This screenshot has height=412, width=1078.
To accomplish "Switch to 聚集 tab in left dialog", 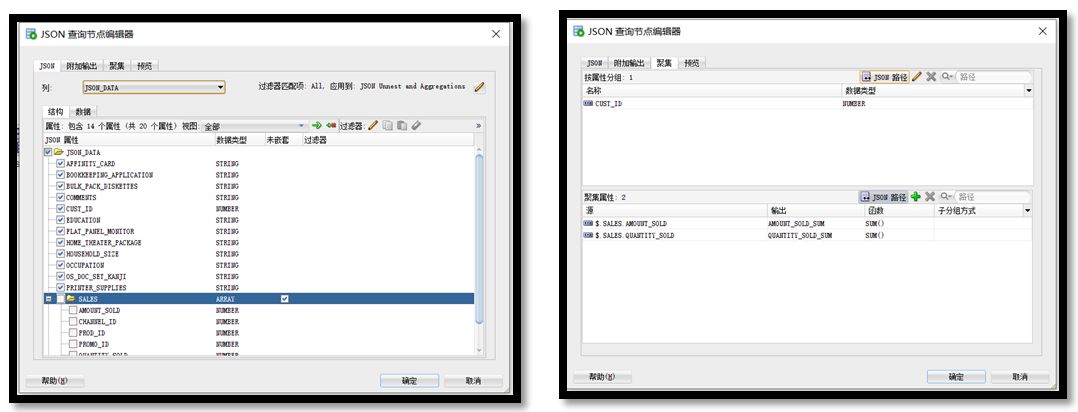I will [117, 66].
